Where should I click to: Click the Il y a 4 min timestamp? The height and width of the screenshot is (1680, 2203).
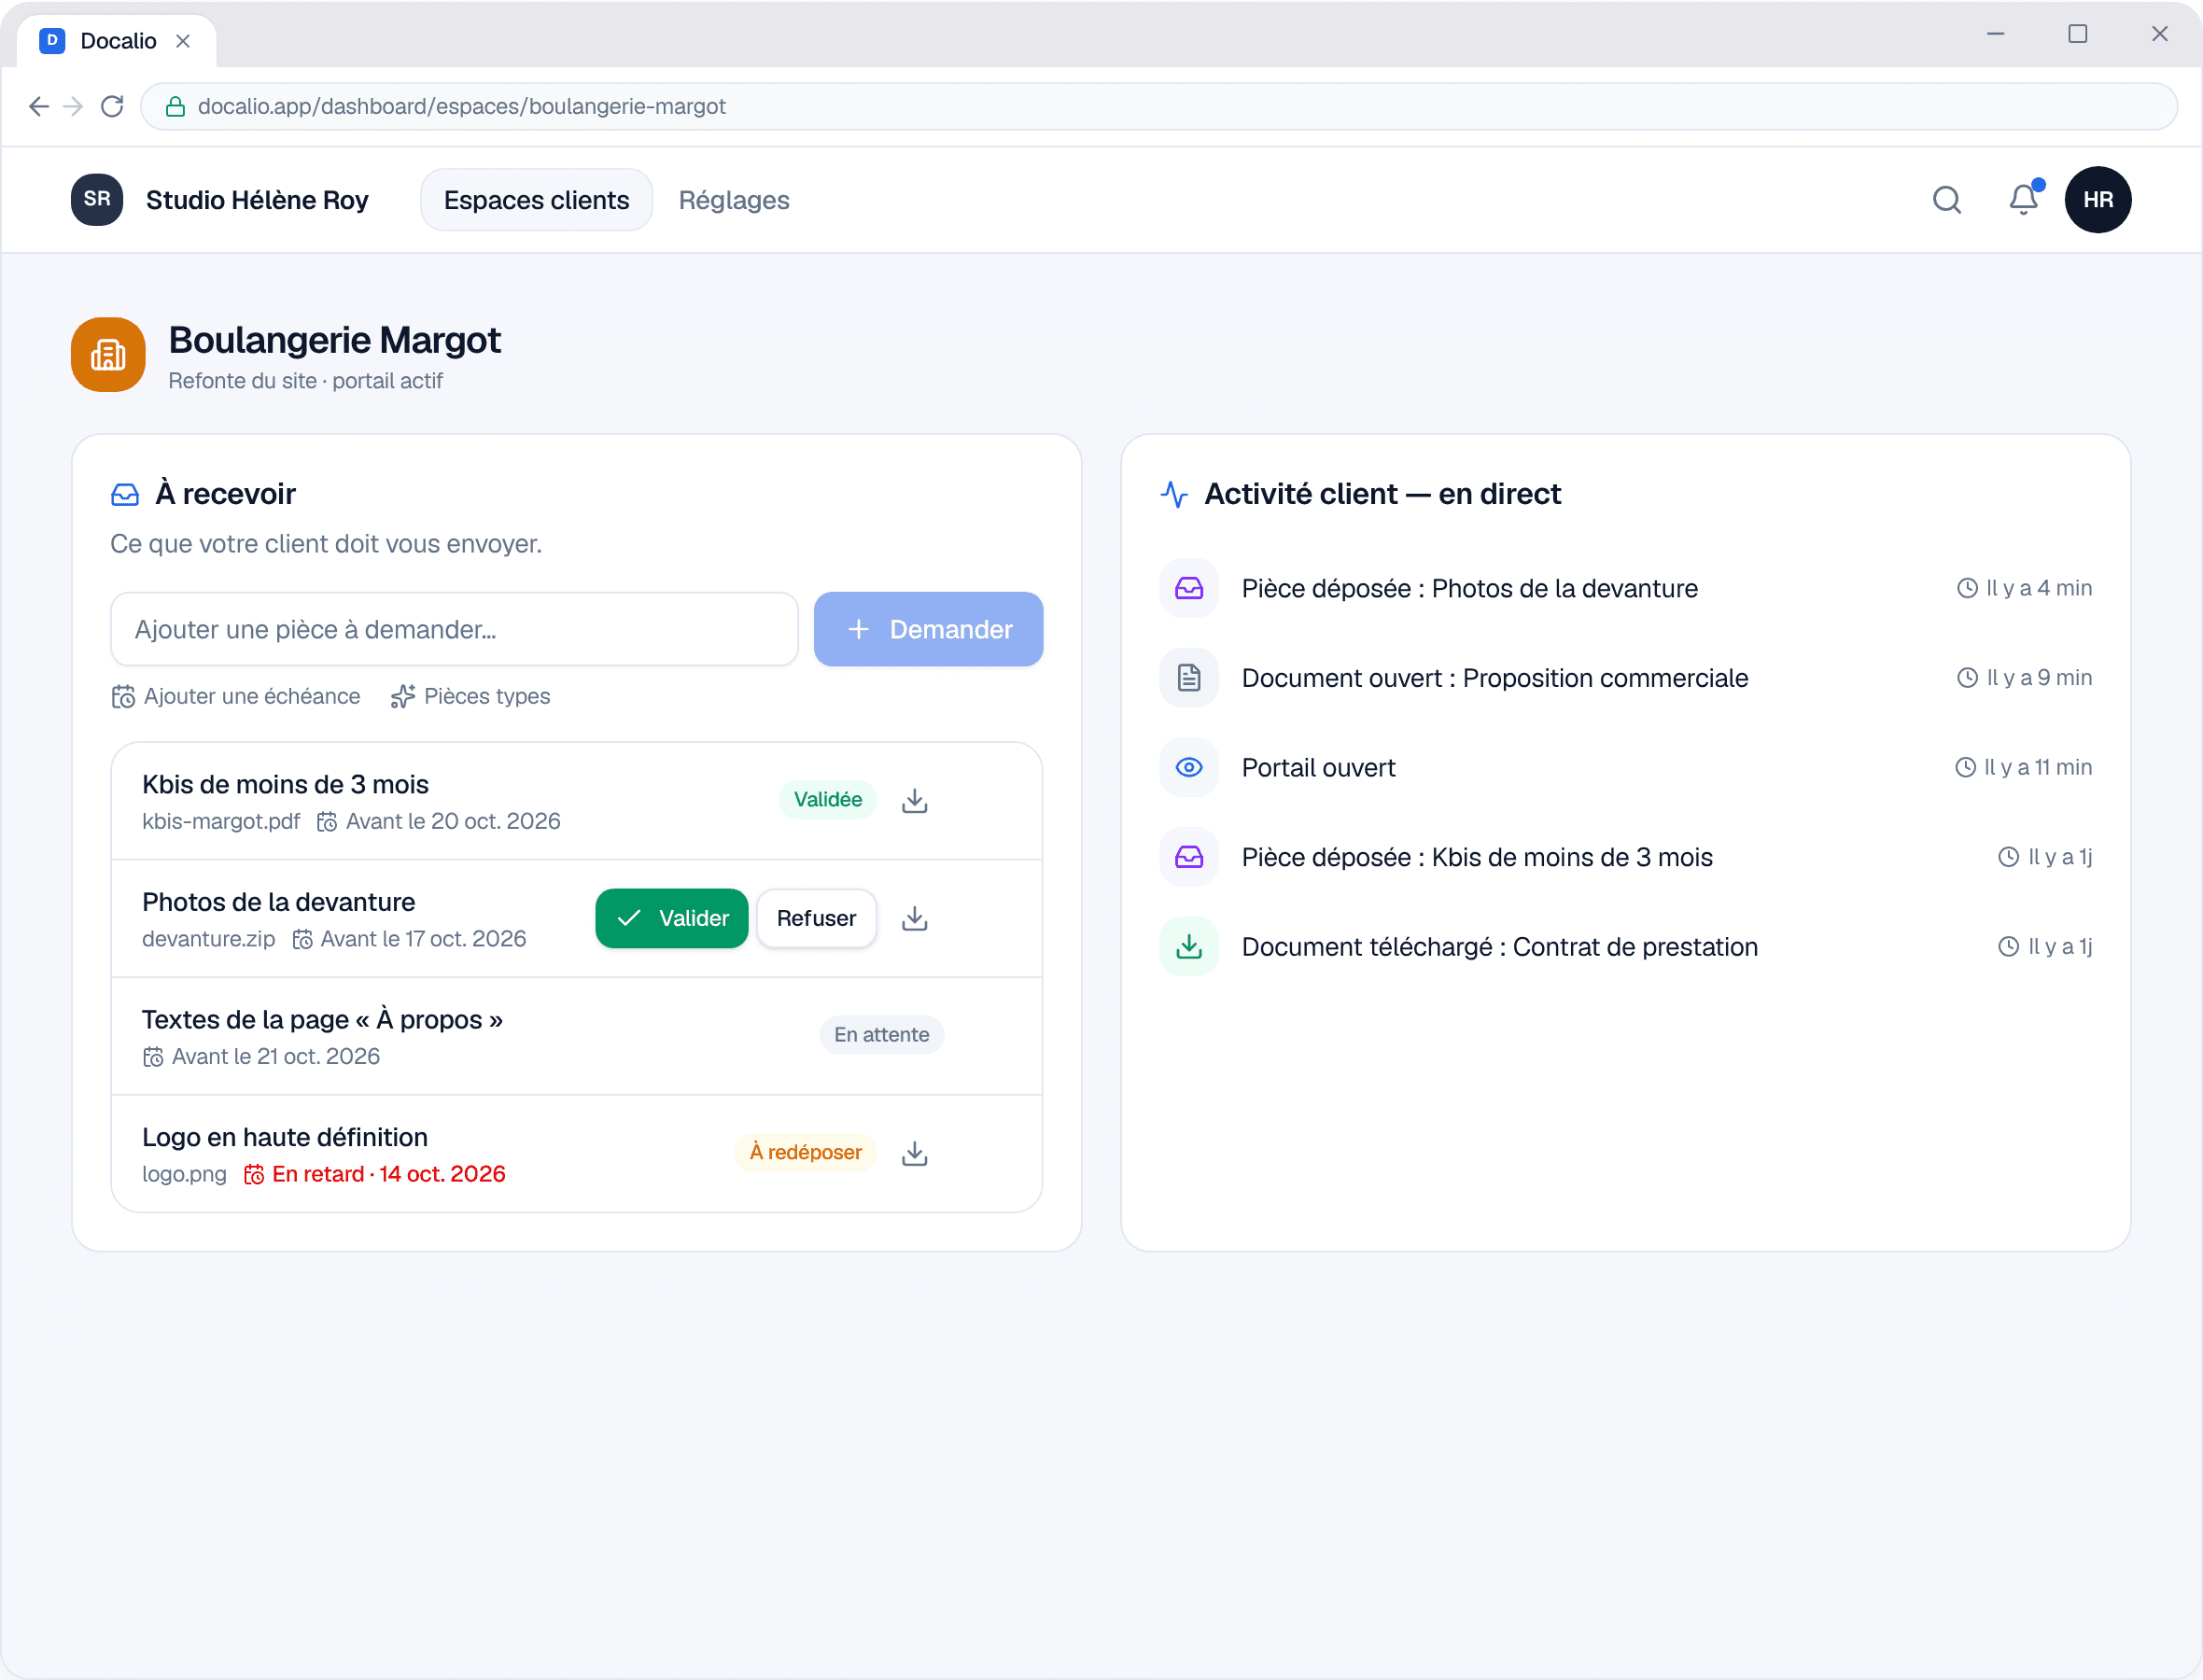tap(2024, 588)
